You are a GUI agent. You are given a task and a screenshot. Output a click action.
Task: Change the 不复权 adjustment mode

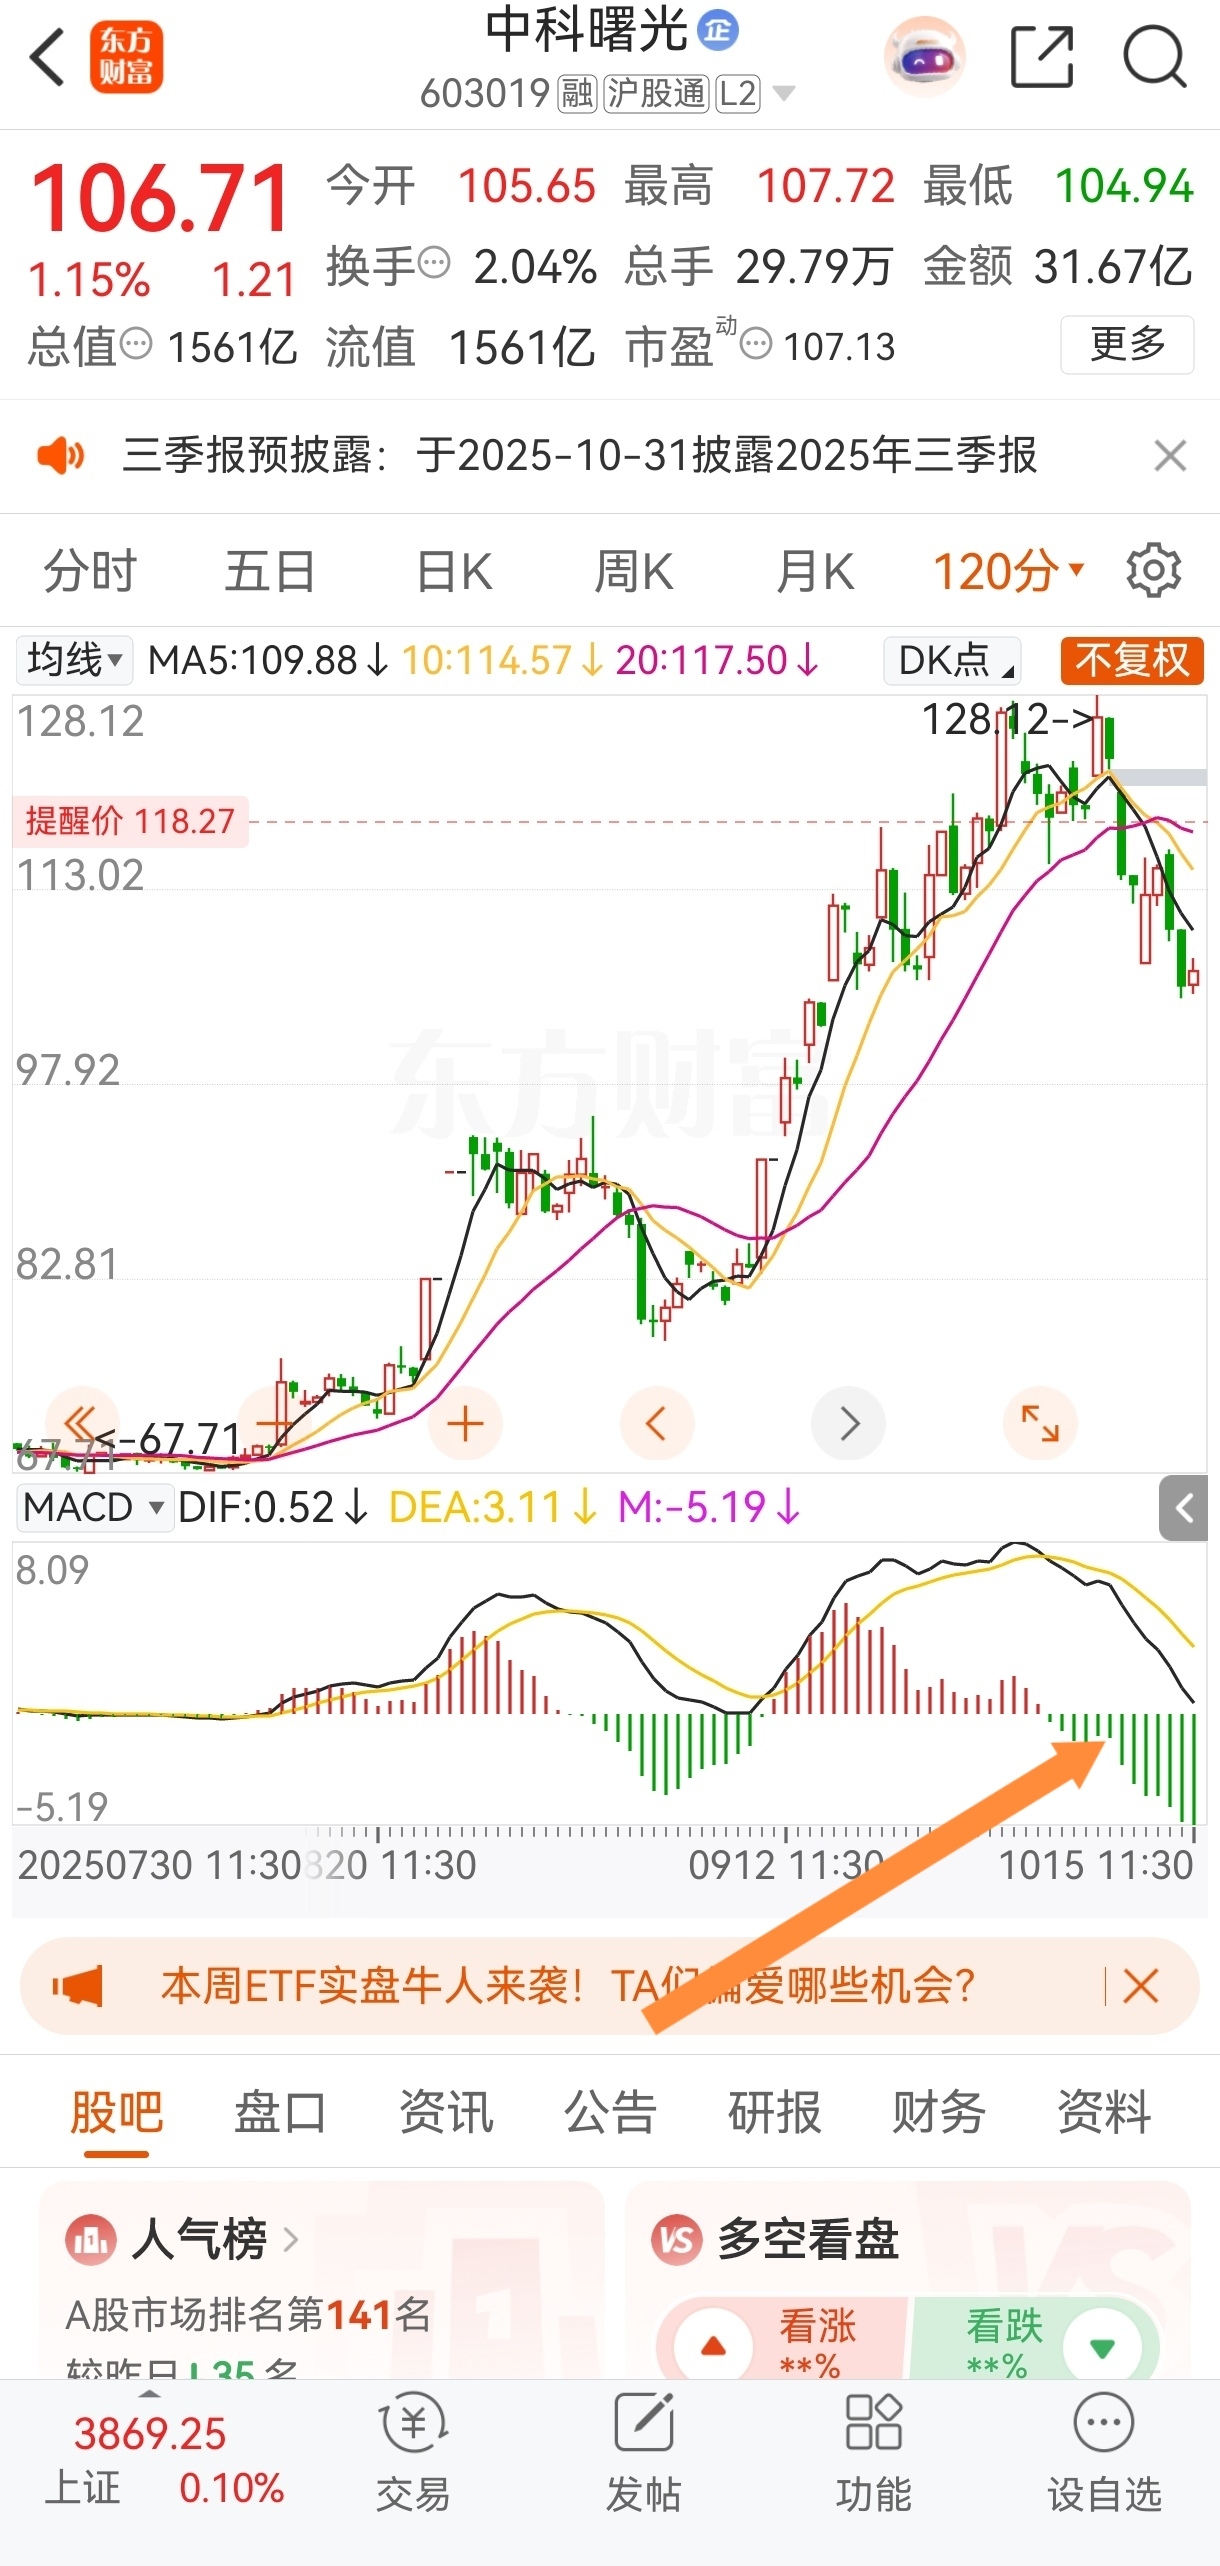click(1132, 660)
